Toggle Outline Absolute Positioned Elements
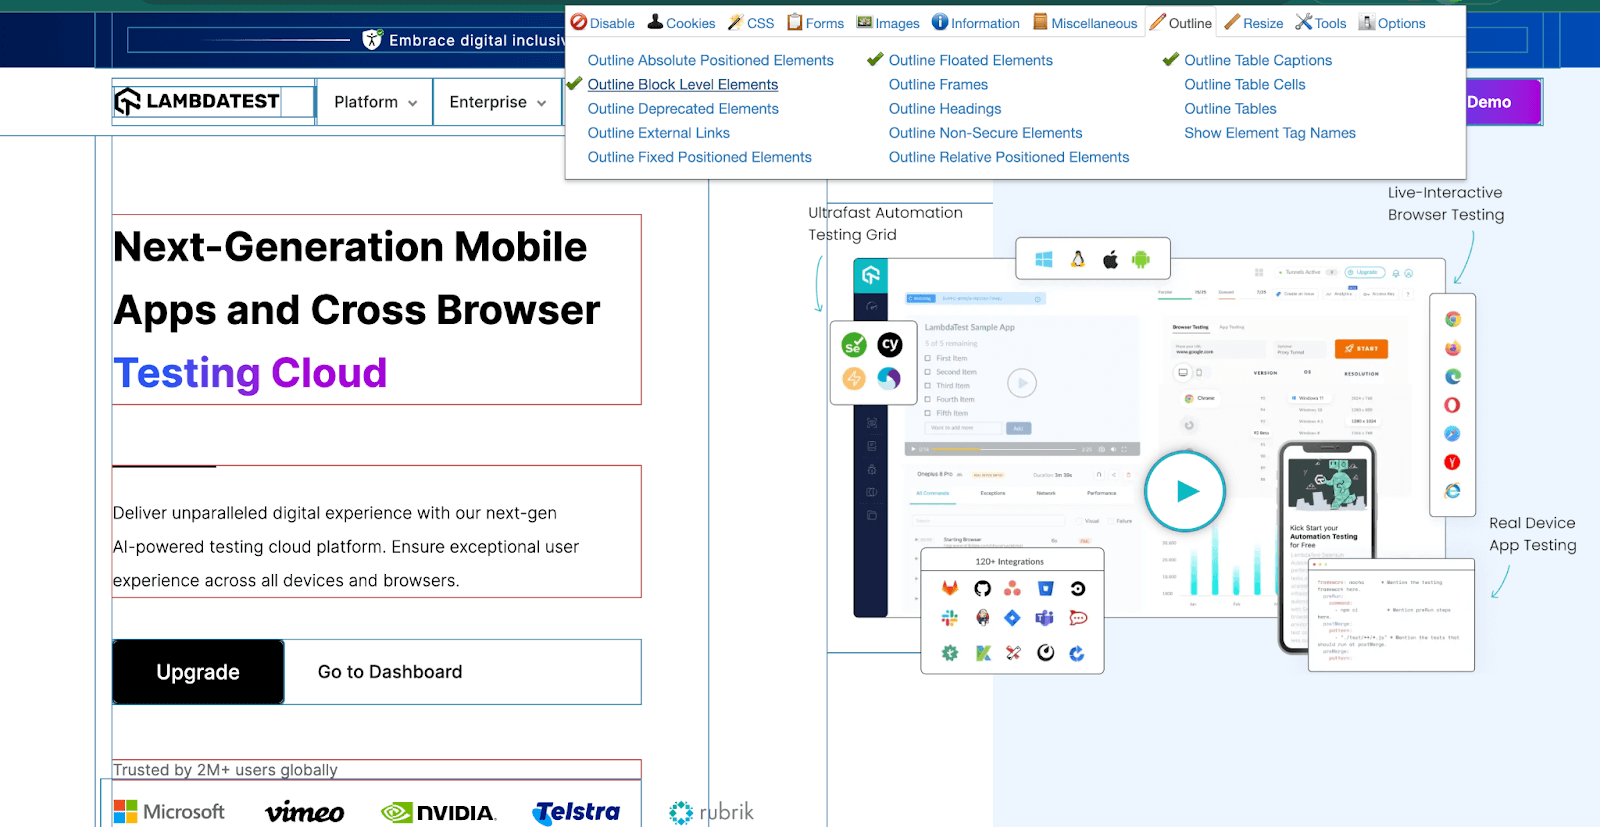 (x=710, y=60)
